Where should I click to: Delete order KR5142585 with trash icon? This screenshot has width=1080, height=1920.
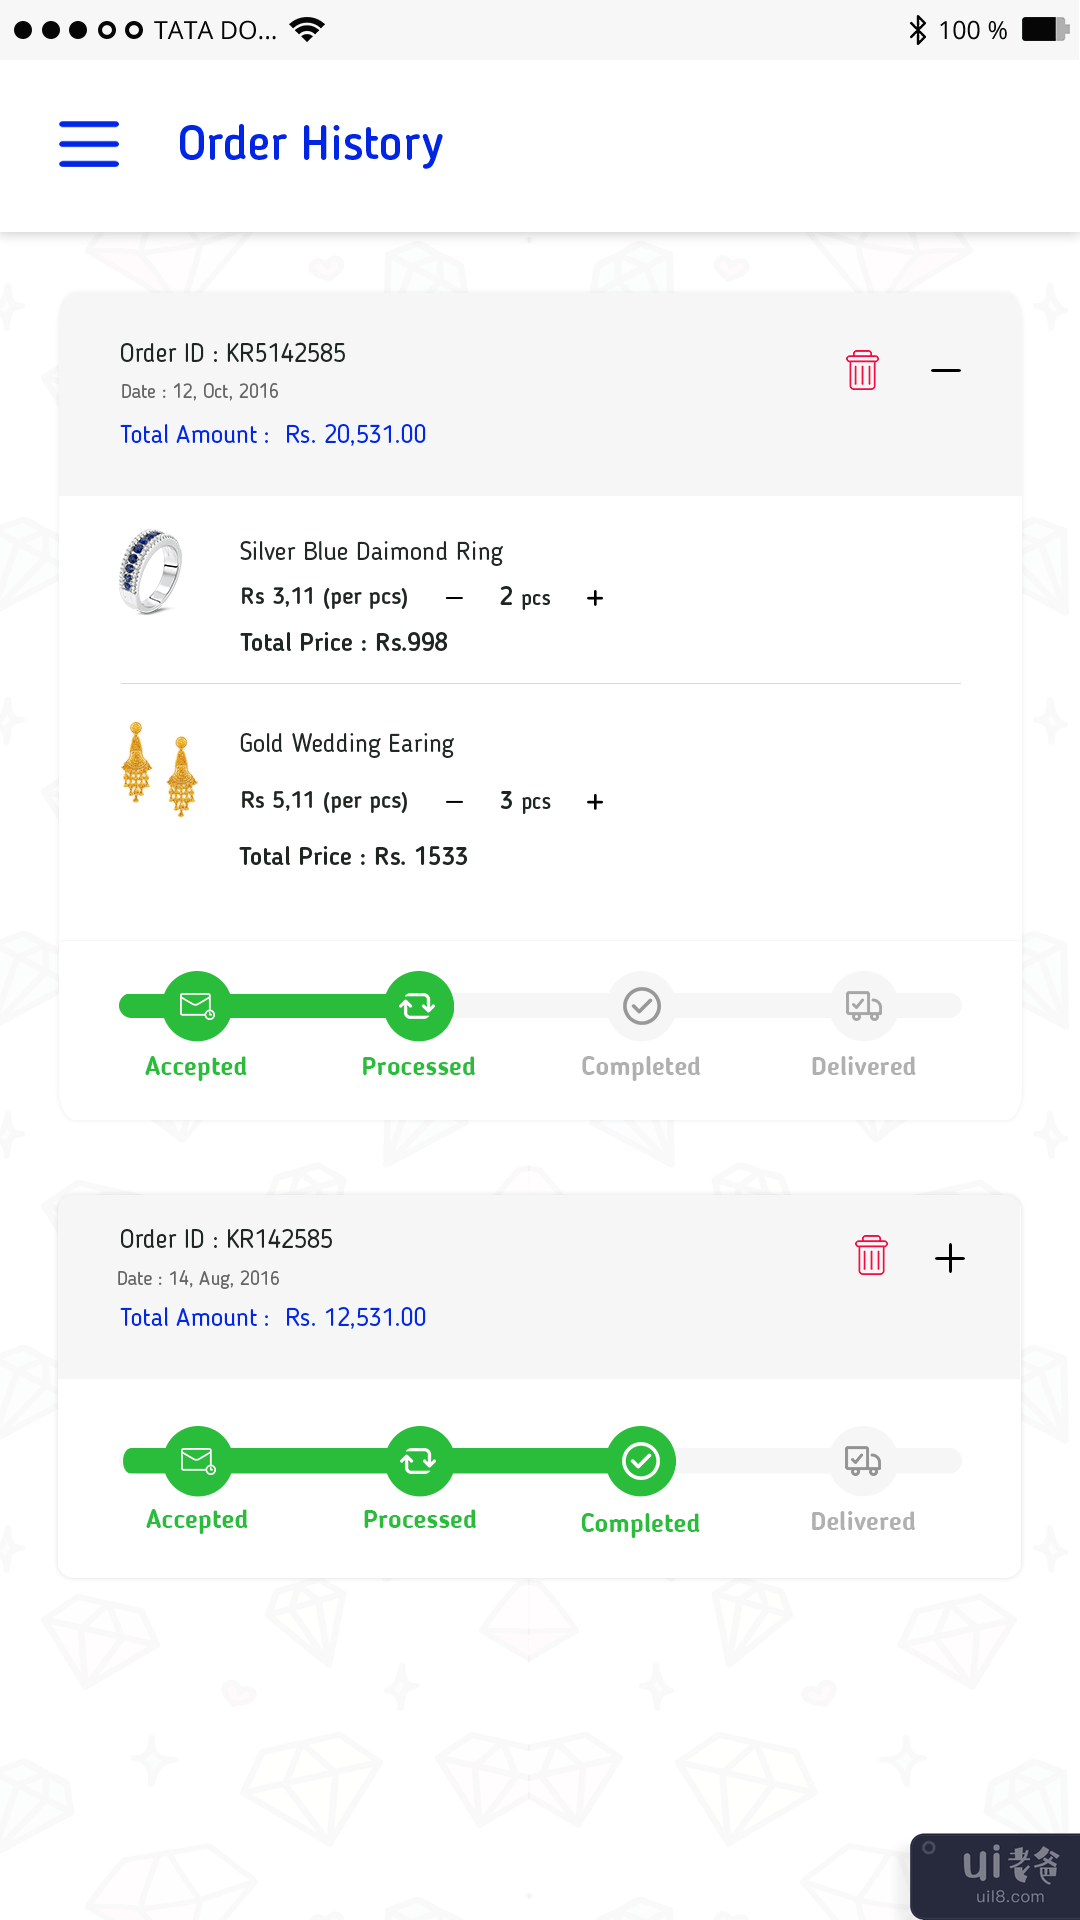862,370
